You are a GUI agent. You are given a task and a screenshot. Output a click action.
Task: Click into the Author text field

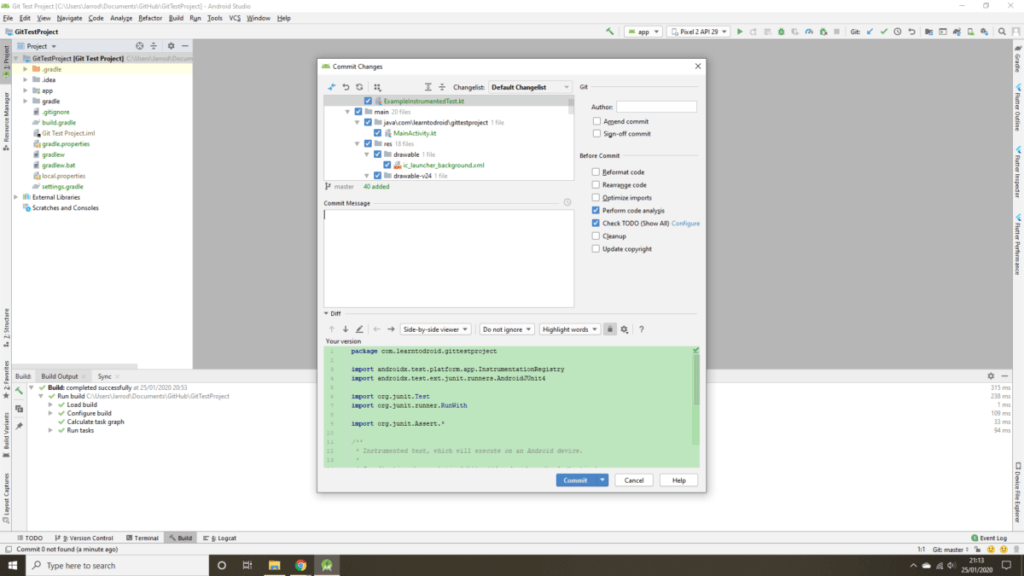coord(656,107)
